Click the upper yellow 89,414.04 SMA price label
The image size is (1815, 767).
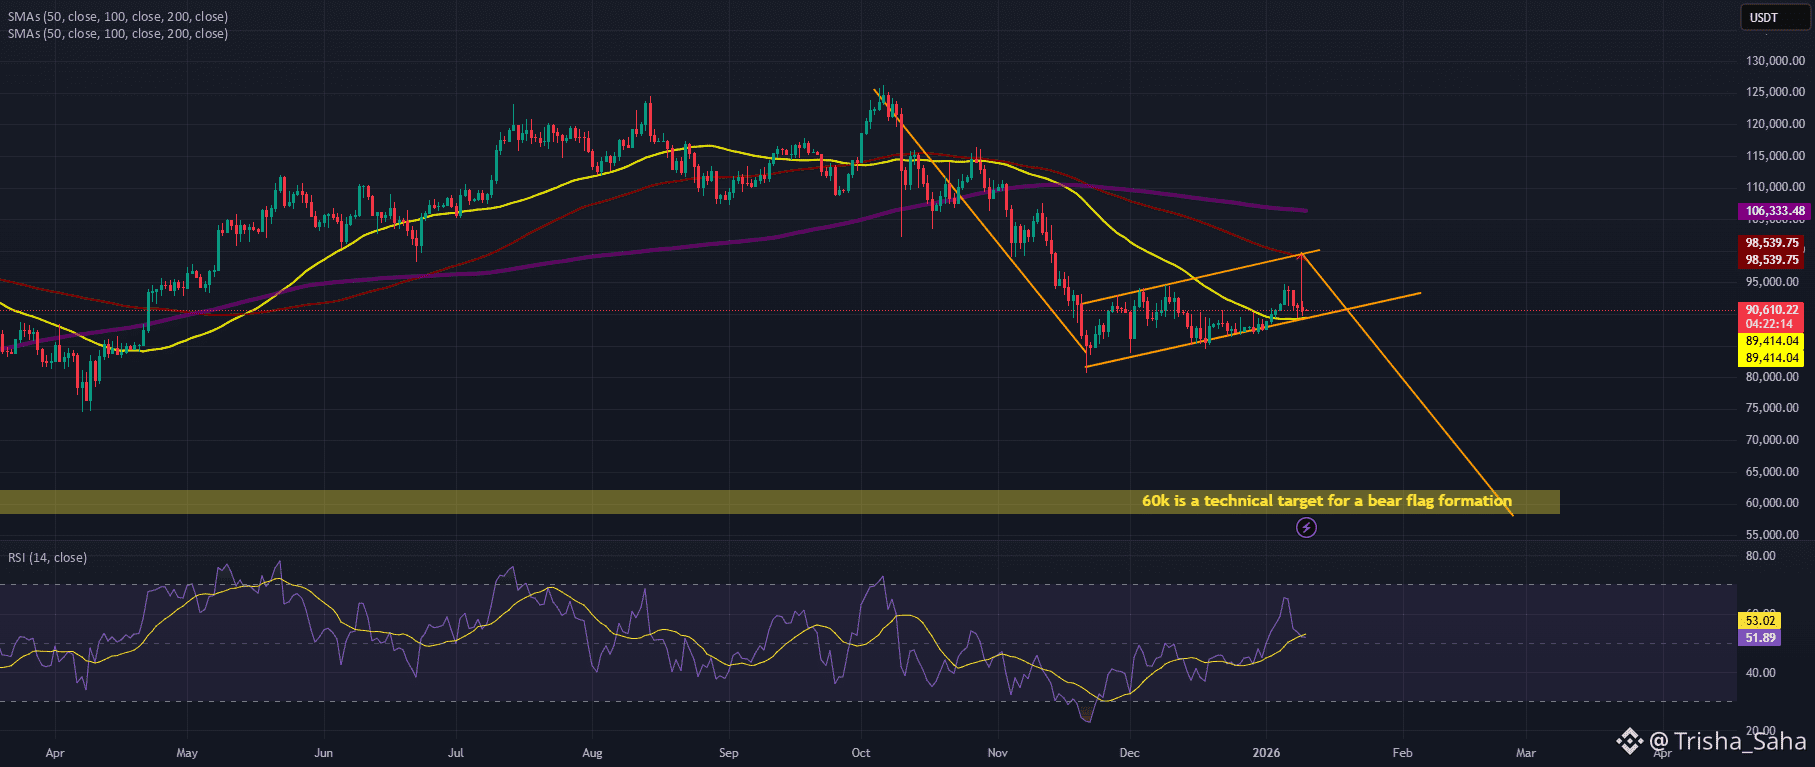(x=1771, y=341)
